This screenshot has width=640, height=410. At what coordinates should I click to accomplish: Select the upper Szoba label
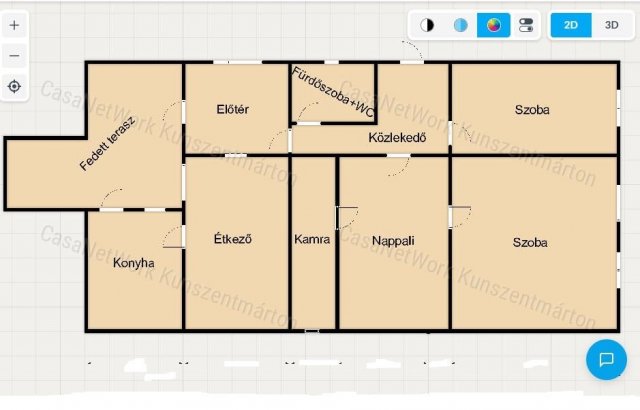coord(532,110)
